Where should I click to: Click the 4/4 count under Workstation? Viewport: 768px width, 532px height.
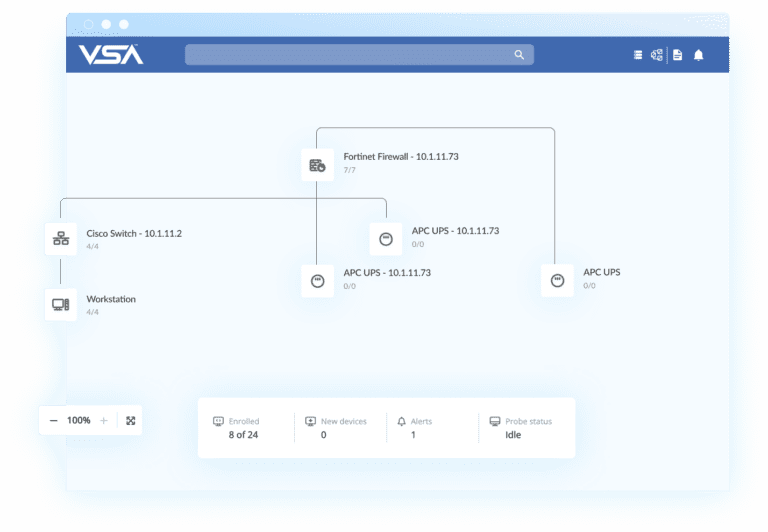click(x=92, y=312)
